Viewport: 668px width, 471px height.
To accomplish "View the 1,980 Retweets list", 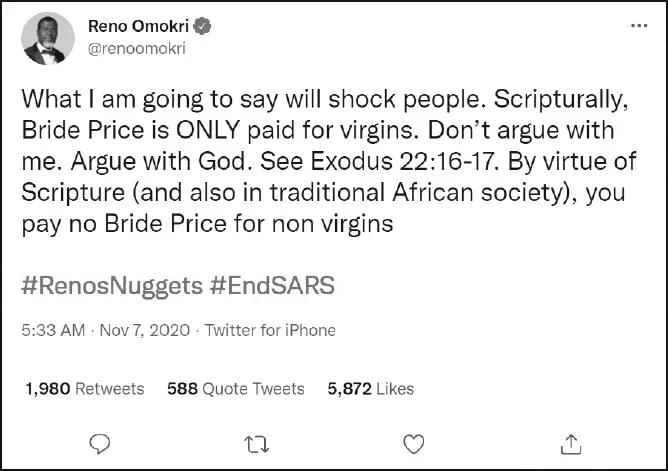I will point(84,389).
